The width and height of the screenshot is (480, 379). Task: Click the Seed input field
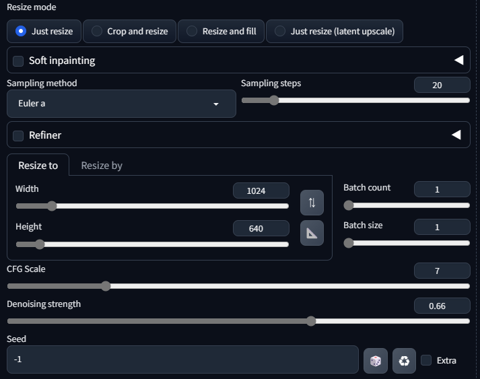pos(183,359)
